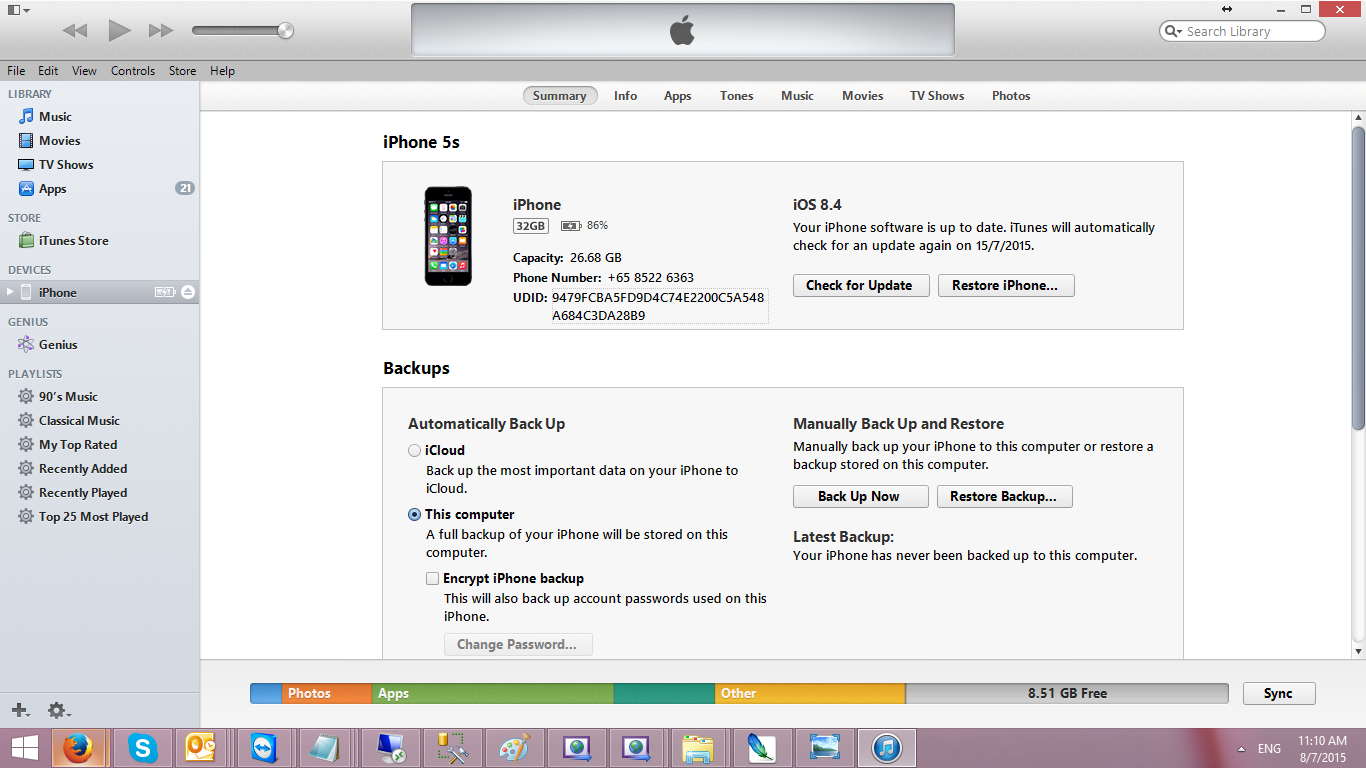Click the vertical scrollbar thumb

[x=1358, y=278]
